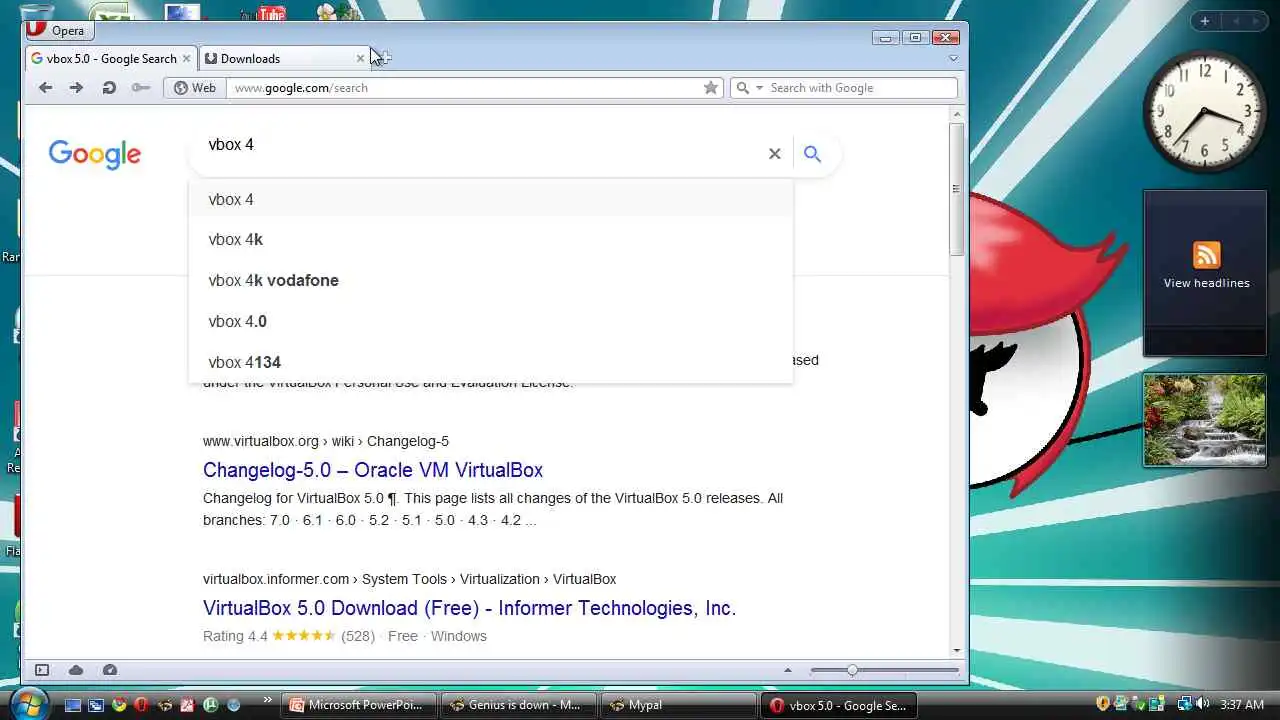Open Opera Link cloud icon
Image resolution: width=1280 pixels, height=720 pixels.
pos(76,670)
